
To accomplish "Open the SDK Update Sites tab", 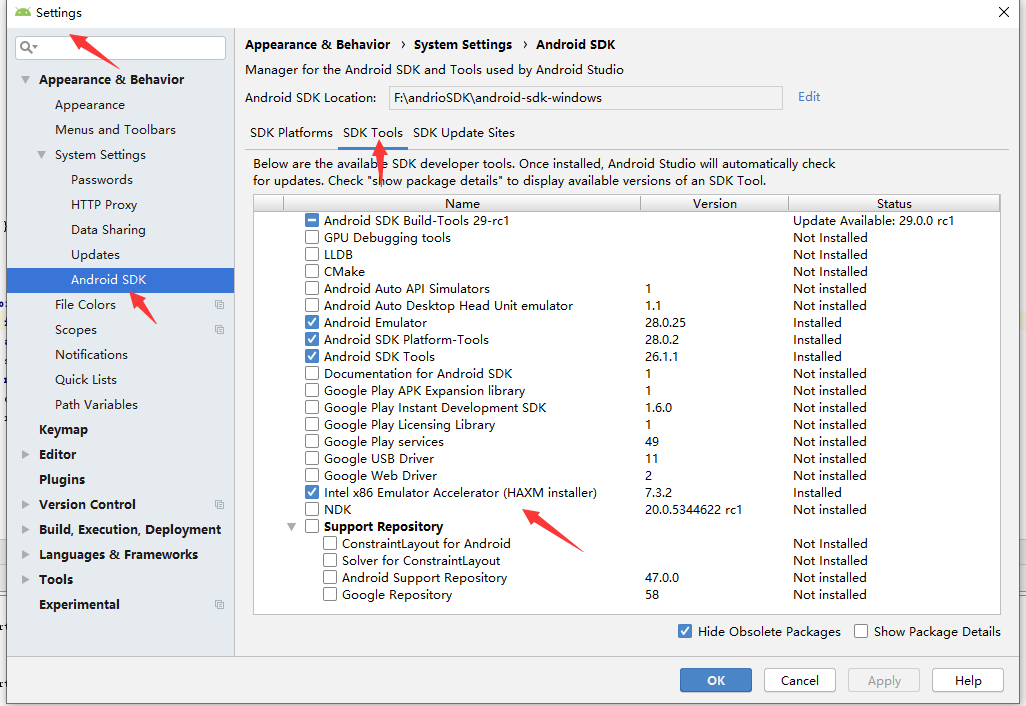I will tap(464, 133).
